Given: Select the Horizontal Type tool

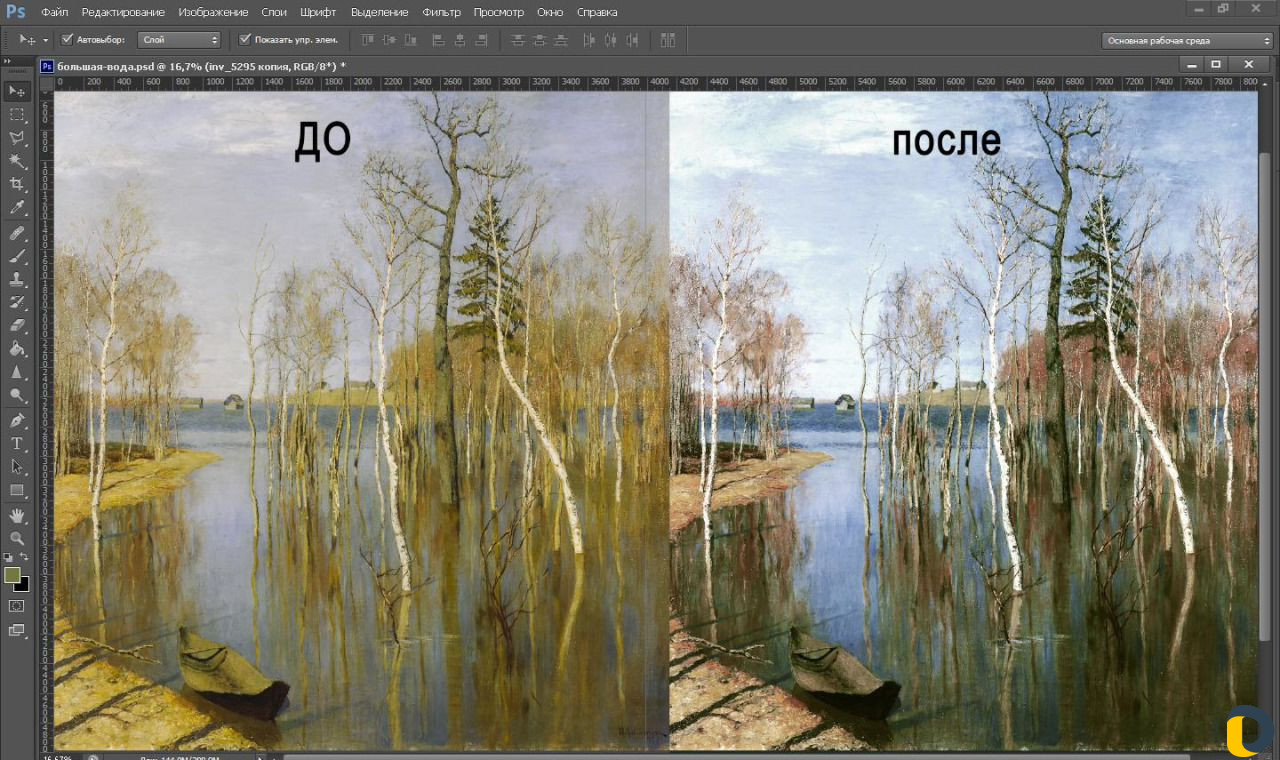Looking at the screenshot, I should point(17,443).
